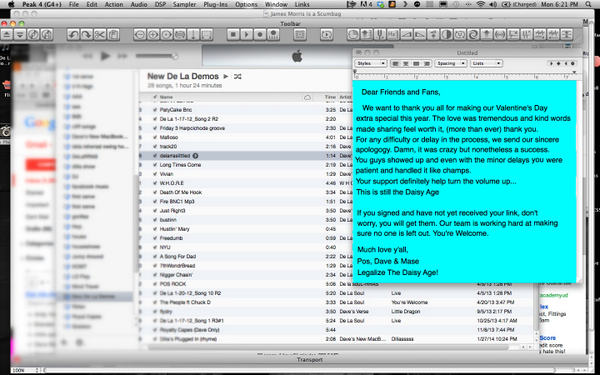The width and height of the screenshot is (600, 375).
Task: Sort iTunes list by Time column header
Action: (x=330, y=97)
